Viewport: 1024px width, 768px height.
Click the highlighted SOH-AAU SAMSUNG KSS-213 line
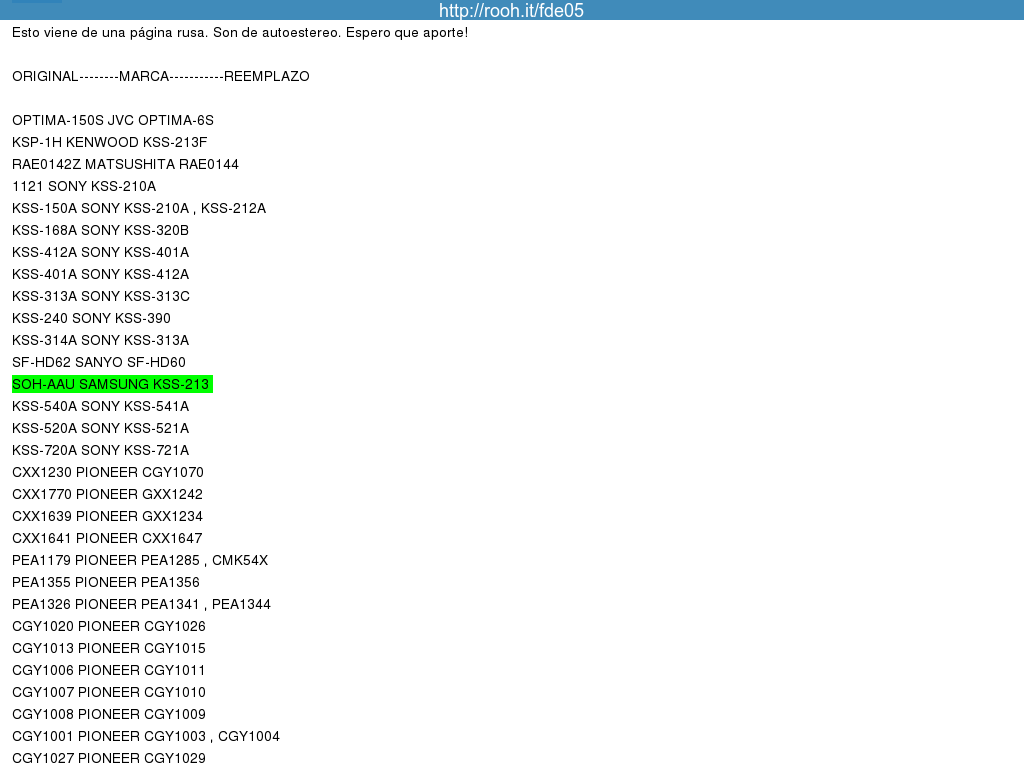click(x=111, y=384)
